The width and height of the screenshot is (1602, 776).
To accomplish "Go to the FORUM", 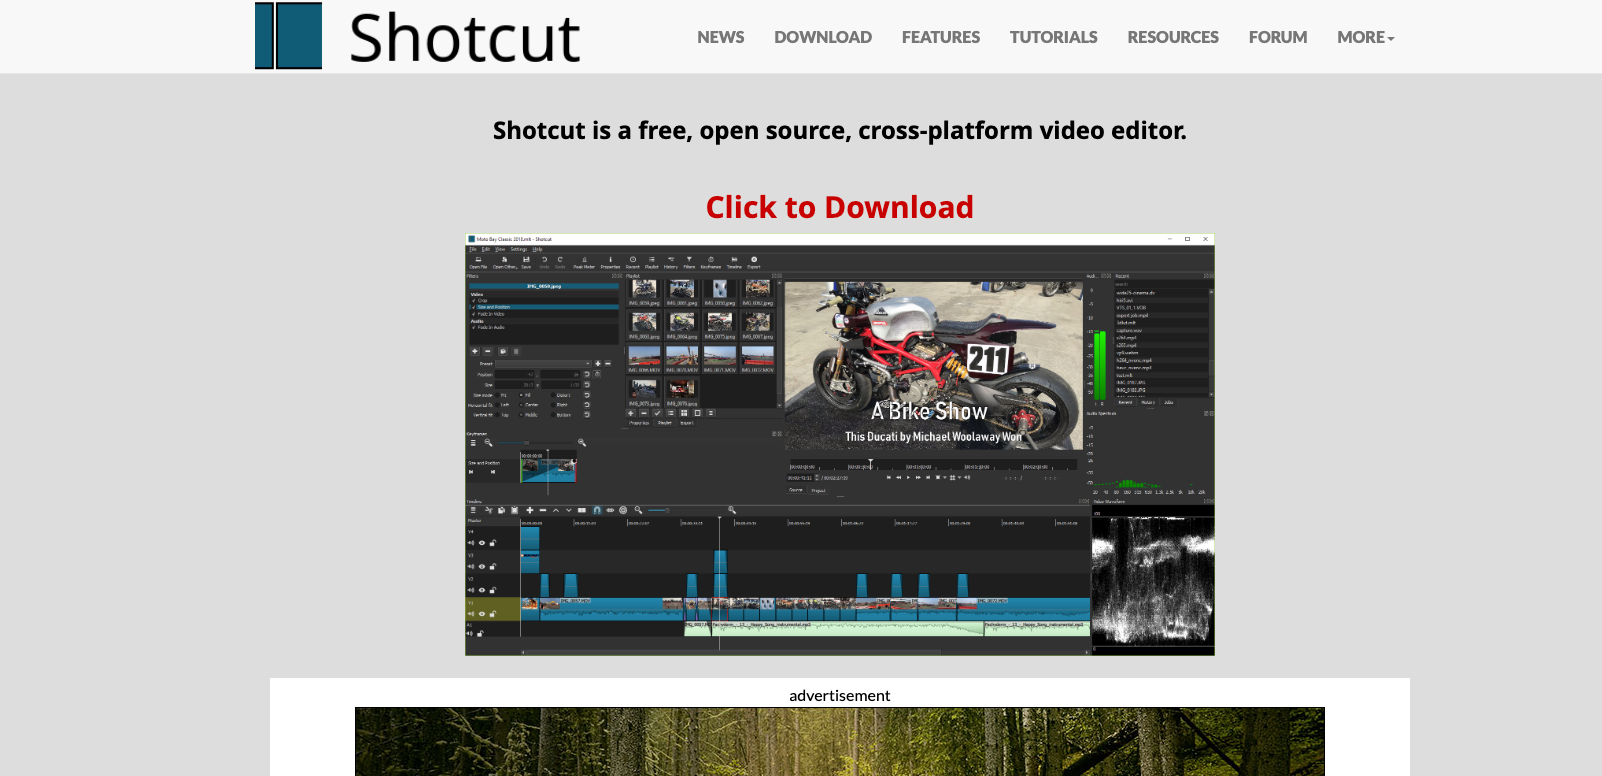I will coord(1277,37).
